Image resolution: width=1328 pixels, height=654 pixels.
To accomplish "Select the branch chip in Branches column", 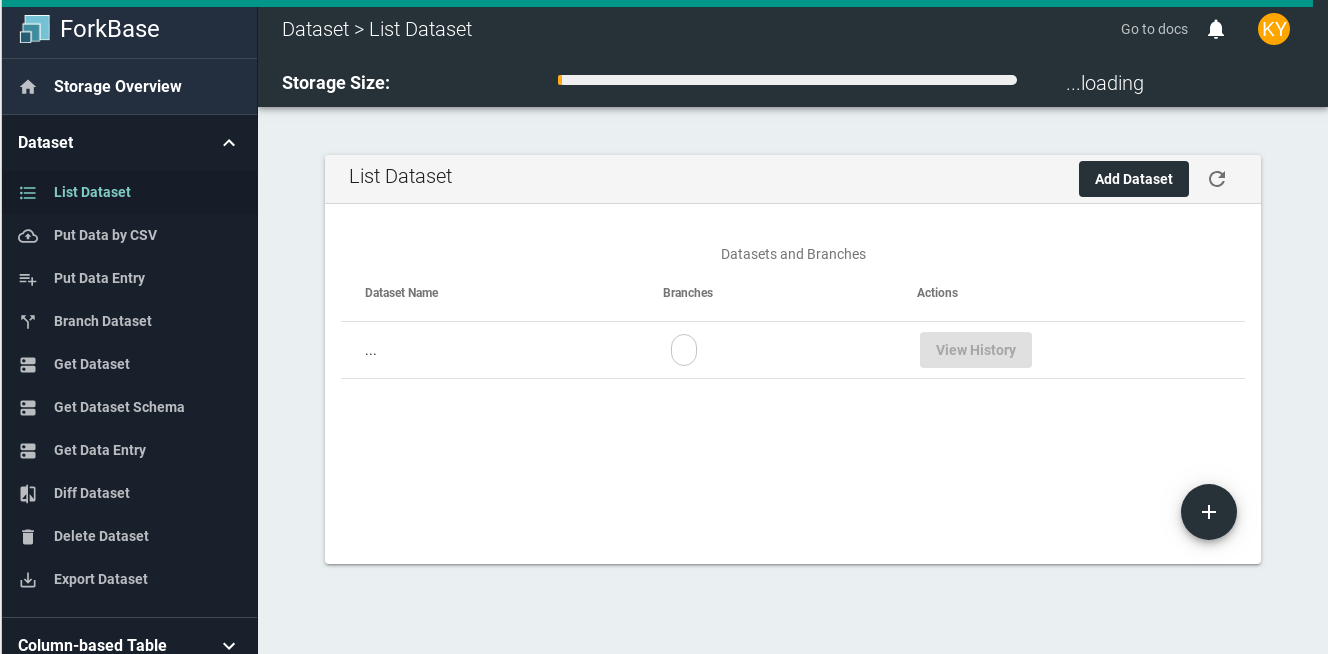I will (x=684, y=350).
